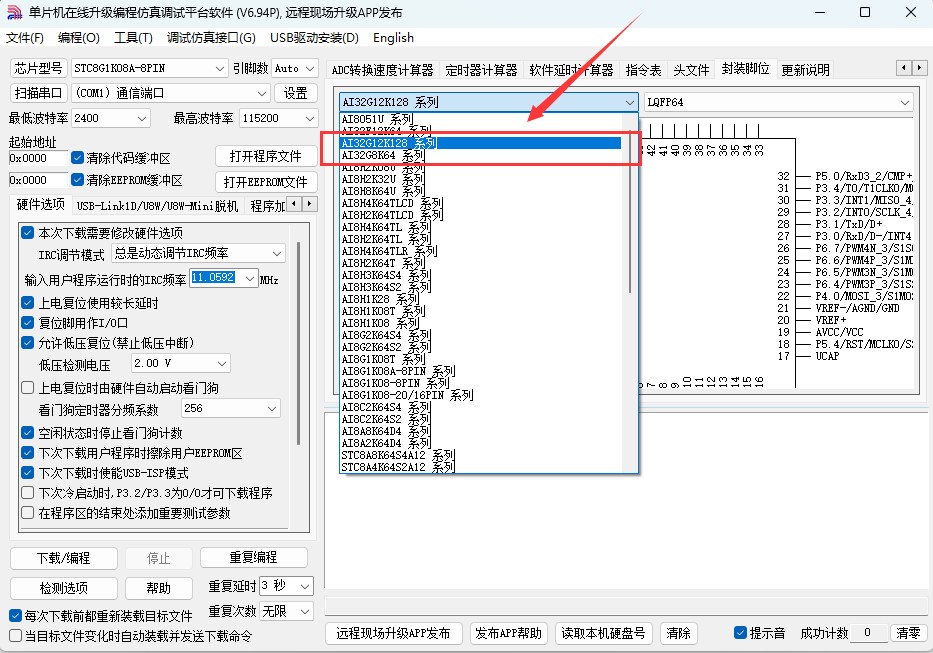
Task: Open the 编程(O) menu
Action: [x=79, y=38]
